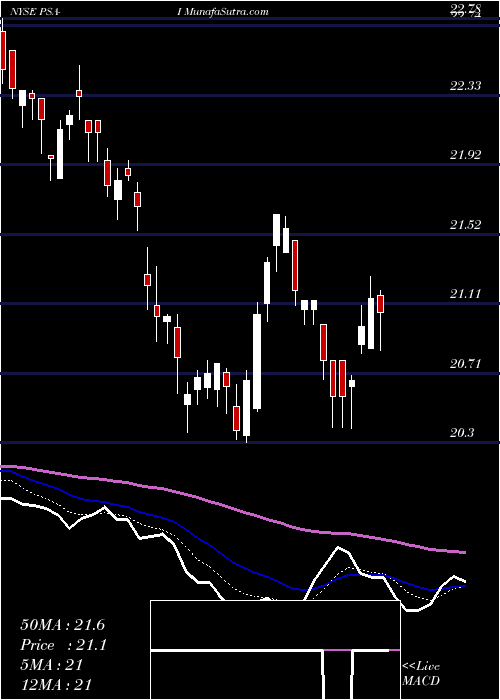The height and width of the screenshot is (700, 500).
Task: Click the <<Live MACD label
Action: click(421, 673)
